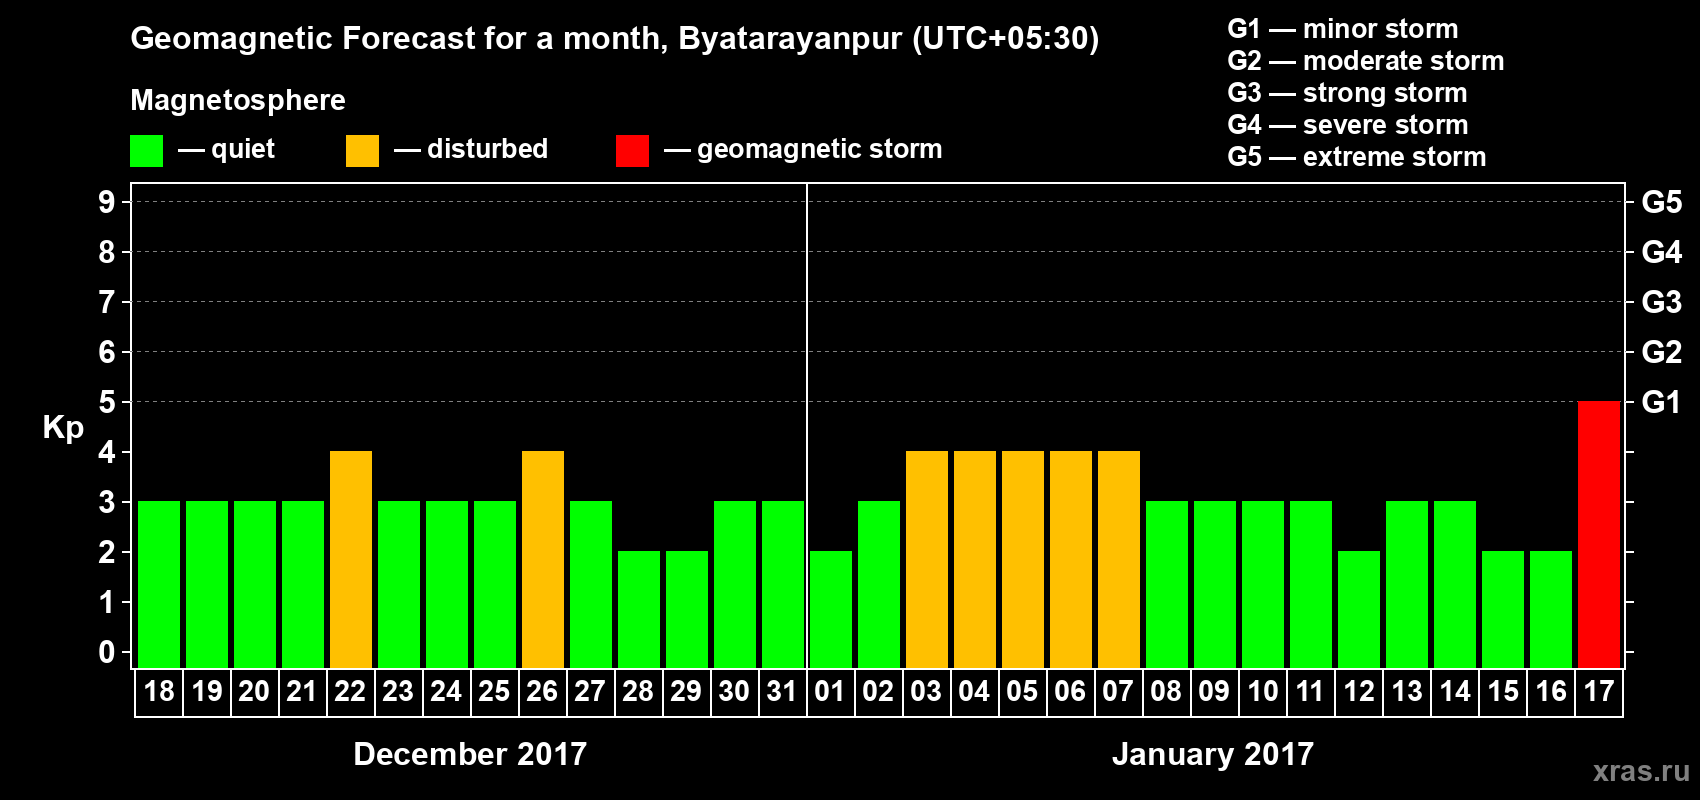This screenshot has height=800, width=1700.
Task: Click date label 10 on the axis
Action: tap(1263, 692)
